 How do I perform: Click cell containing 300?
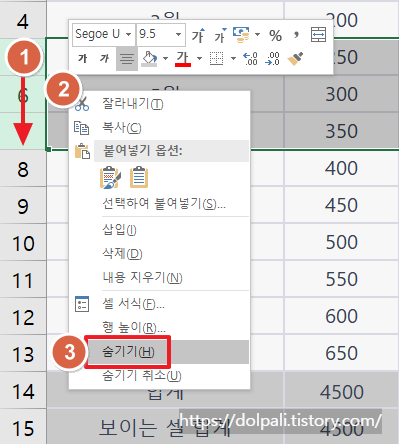(x=342, y=94)
